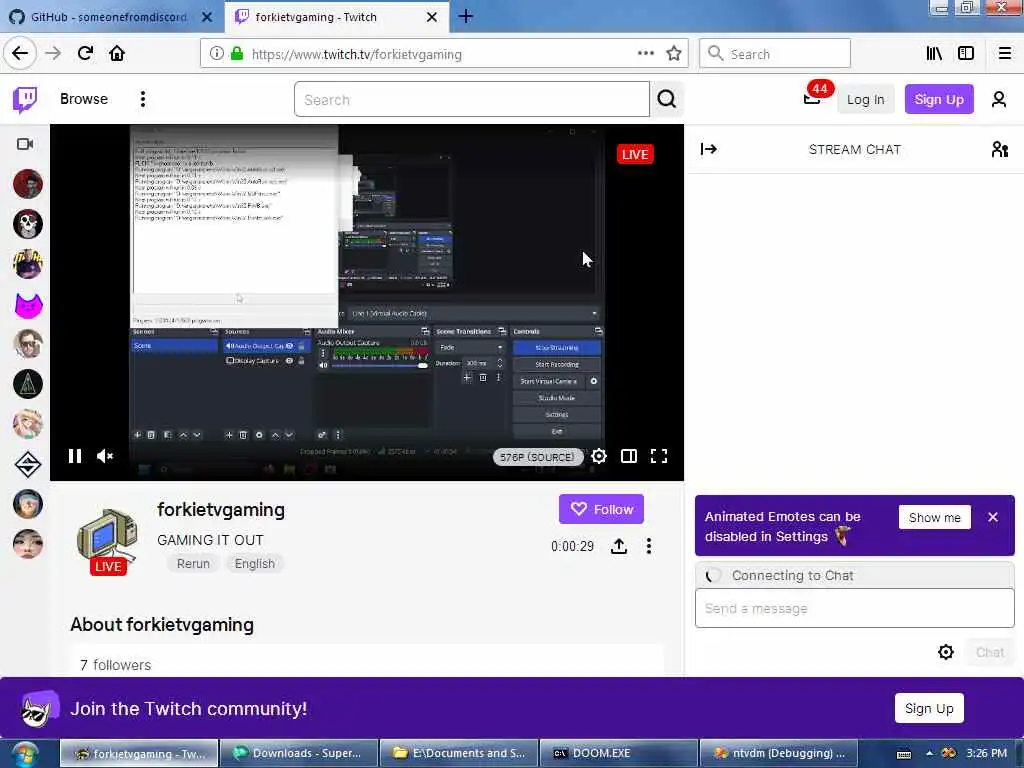Click Sign Up in the purple banner
This screenshot has width=1024, height=768.
(x=929, y=708)
